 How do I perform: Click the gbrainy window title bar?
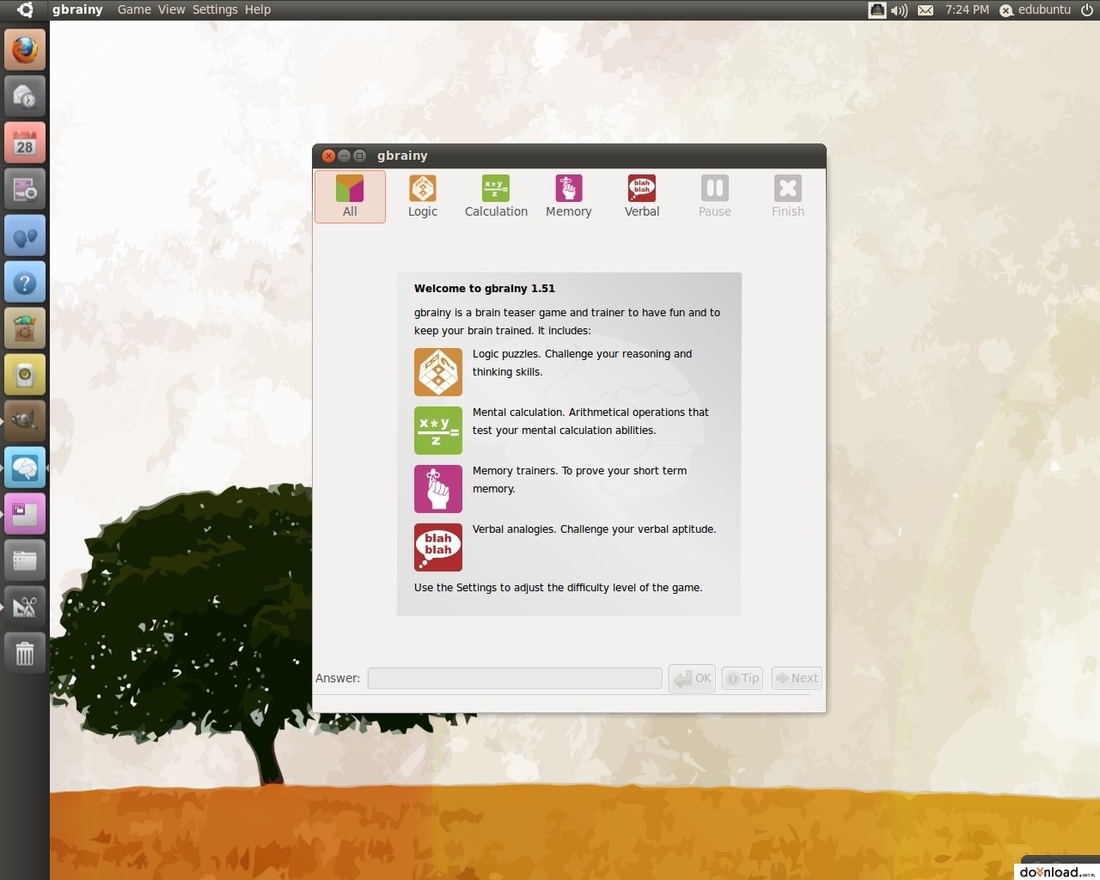point(569,156)
